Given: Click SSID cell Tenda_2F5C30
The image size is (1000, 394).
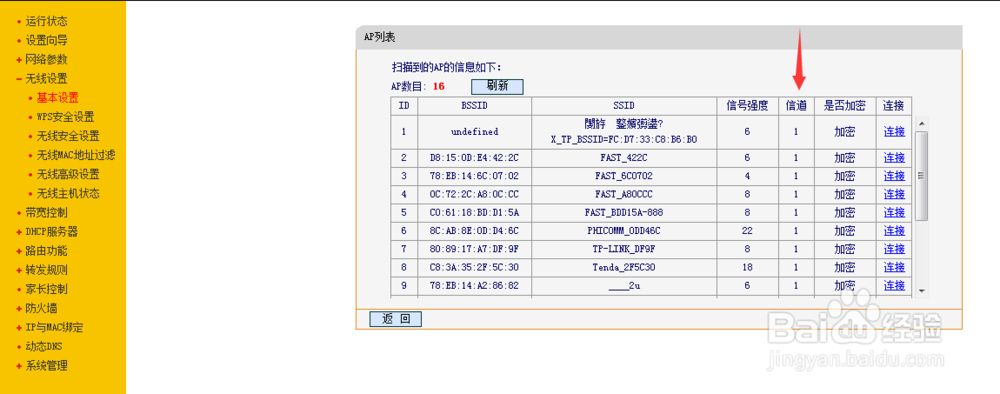Looking at the screenshot, I should point(624,268).
